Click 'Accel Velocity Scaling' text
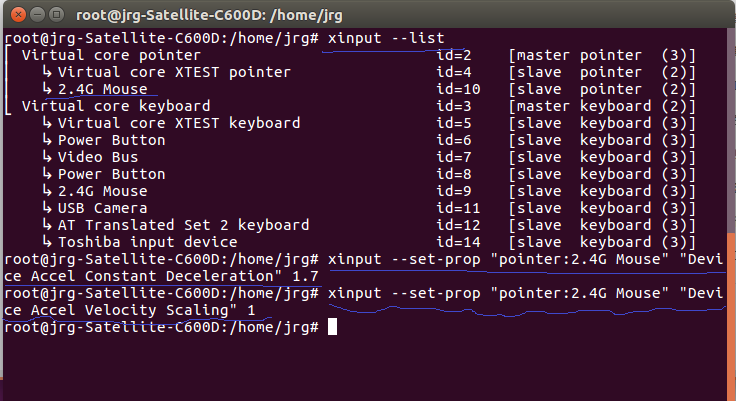Image resolution: width=736 pixels, height=401 pixels. point(129,310)
